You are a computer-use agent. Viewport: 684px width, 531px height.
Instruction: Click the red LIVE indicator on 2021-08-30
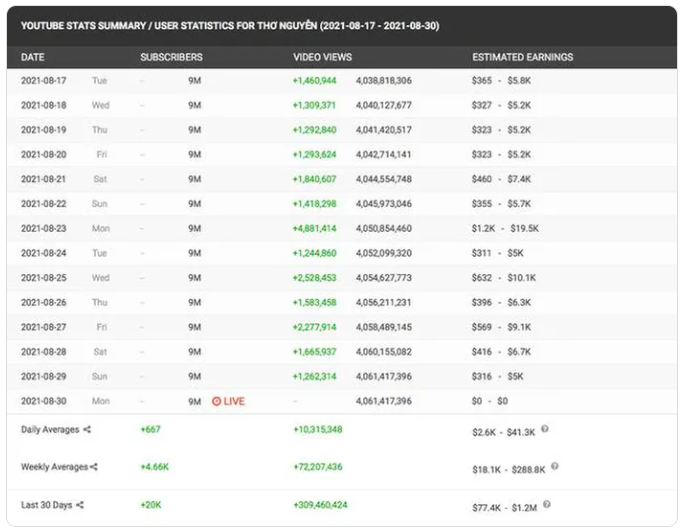pos(228,401)
